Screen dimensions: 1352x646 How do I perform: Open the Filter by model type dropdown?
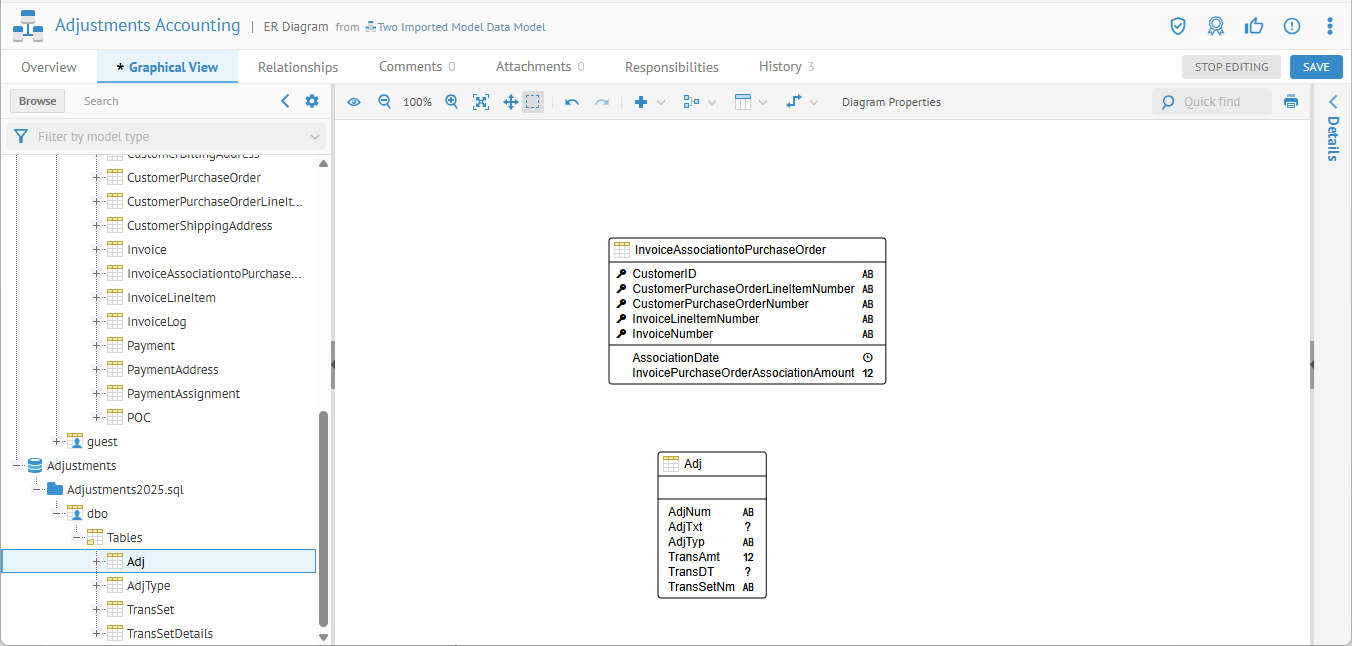pos(166,137)
